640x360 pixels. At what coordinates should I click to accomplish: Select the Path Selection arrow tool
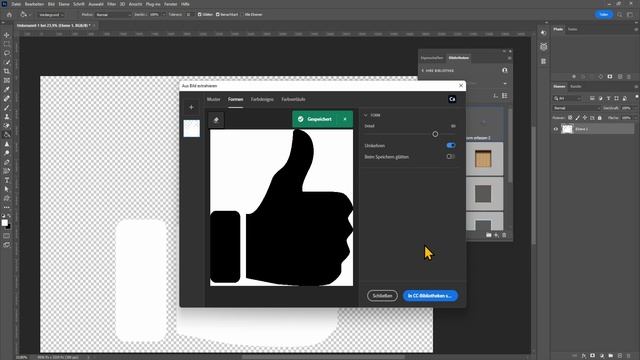7,189
